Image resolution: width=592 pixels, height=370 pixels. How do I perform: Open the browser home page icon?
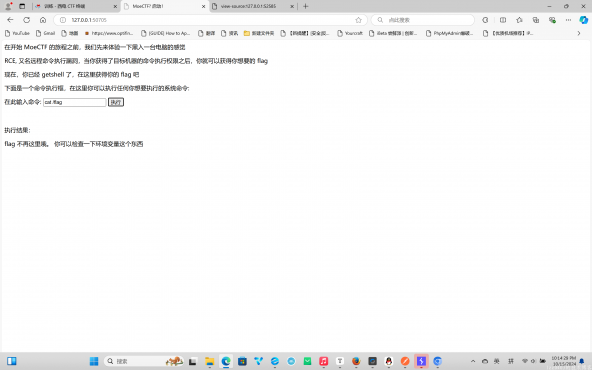[43, 20]
